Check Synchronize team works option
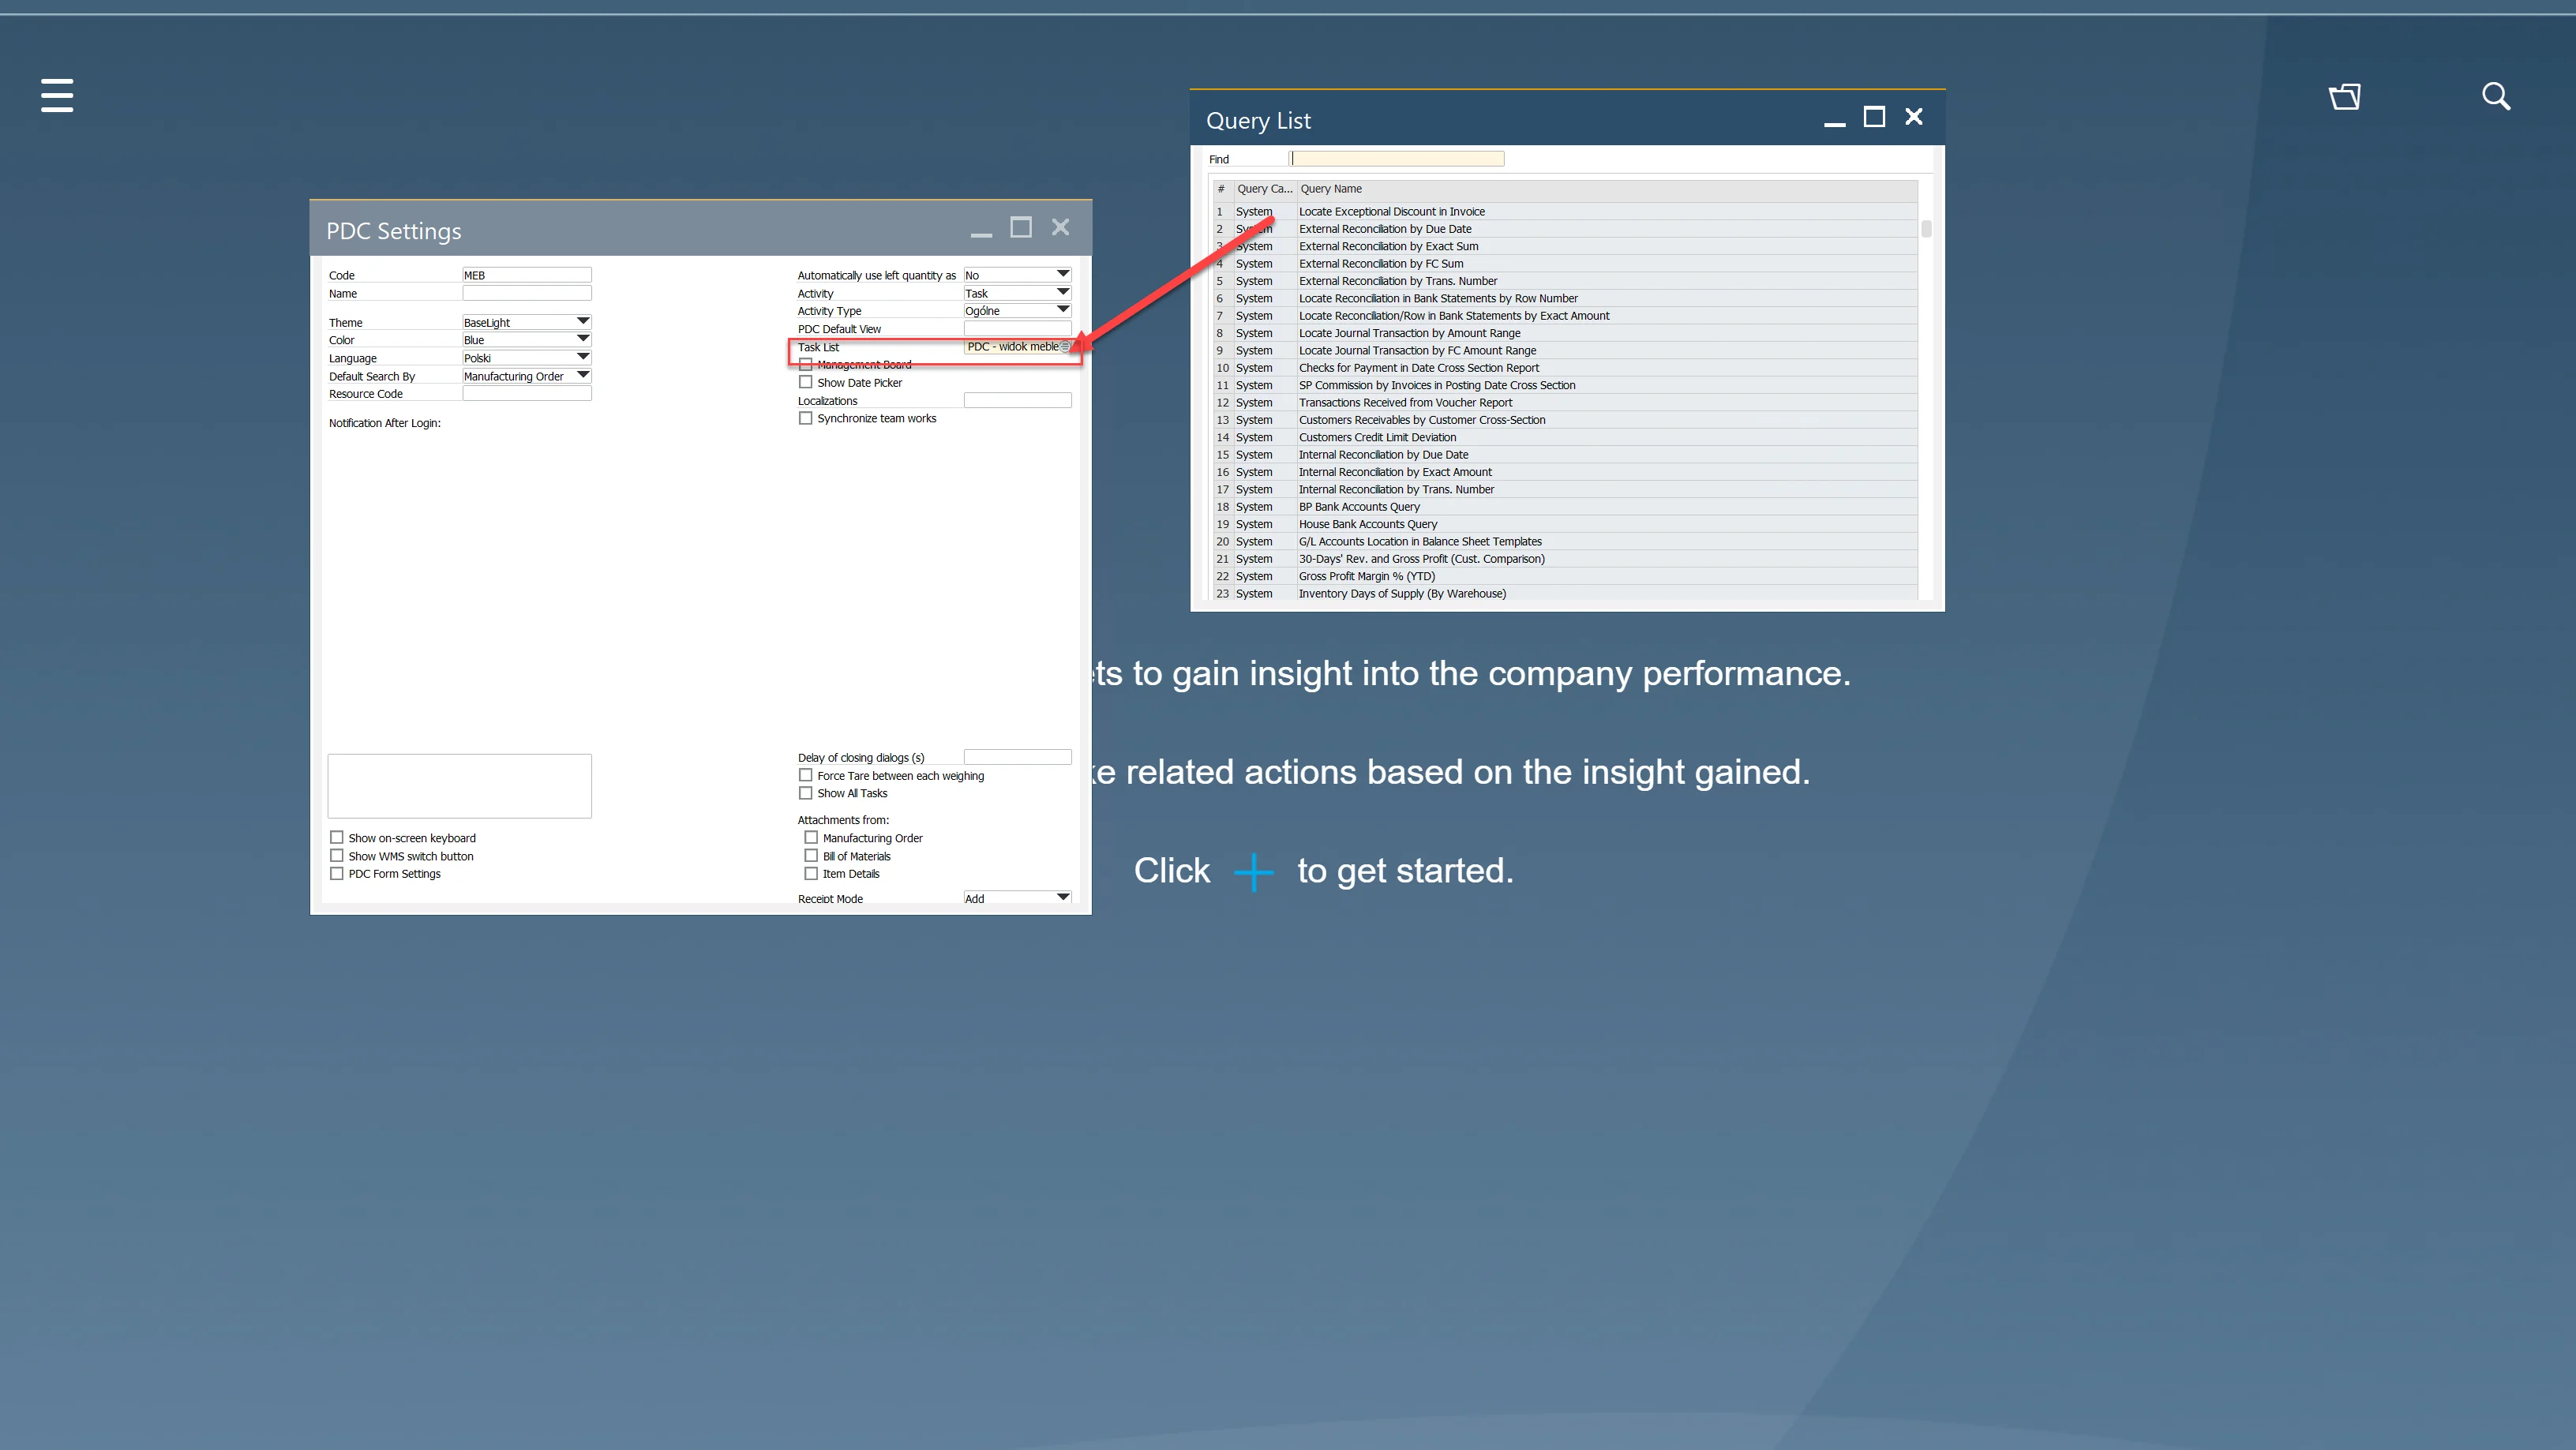2576x1450 pixels. point(806,418)
